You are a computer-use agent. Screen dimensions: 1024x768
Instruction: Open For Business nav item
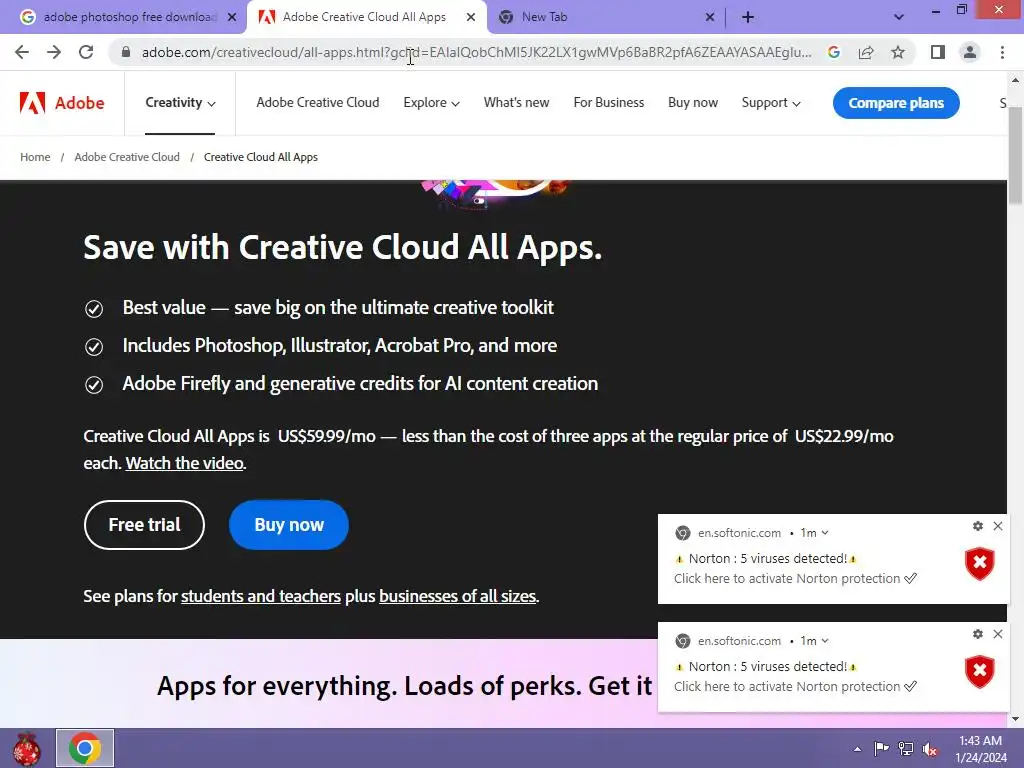(x=609, y=103)
